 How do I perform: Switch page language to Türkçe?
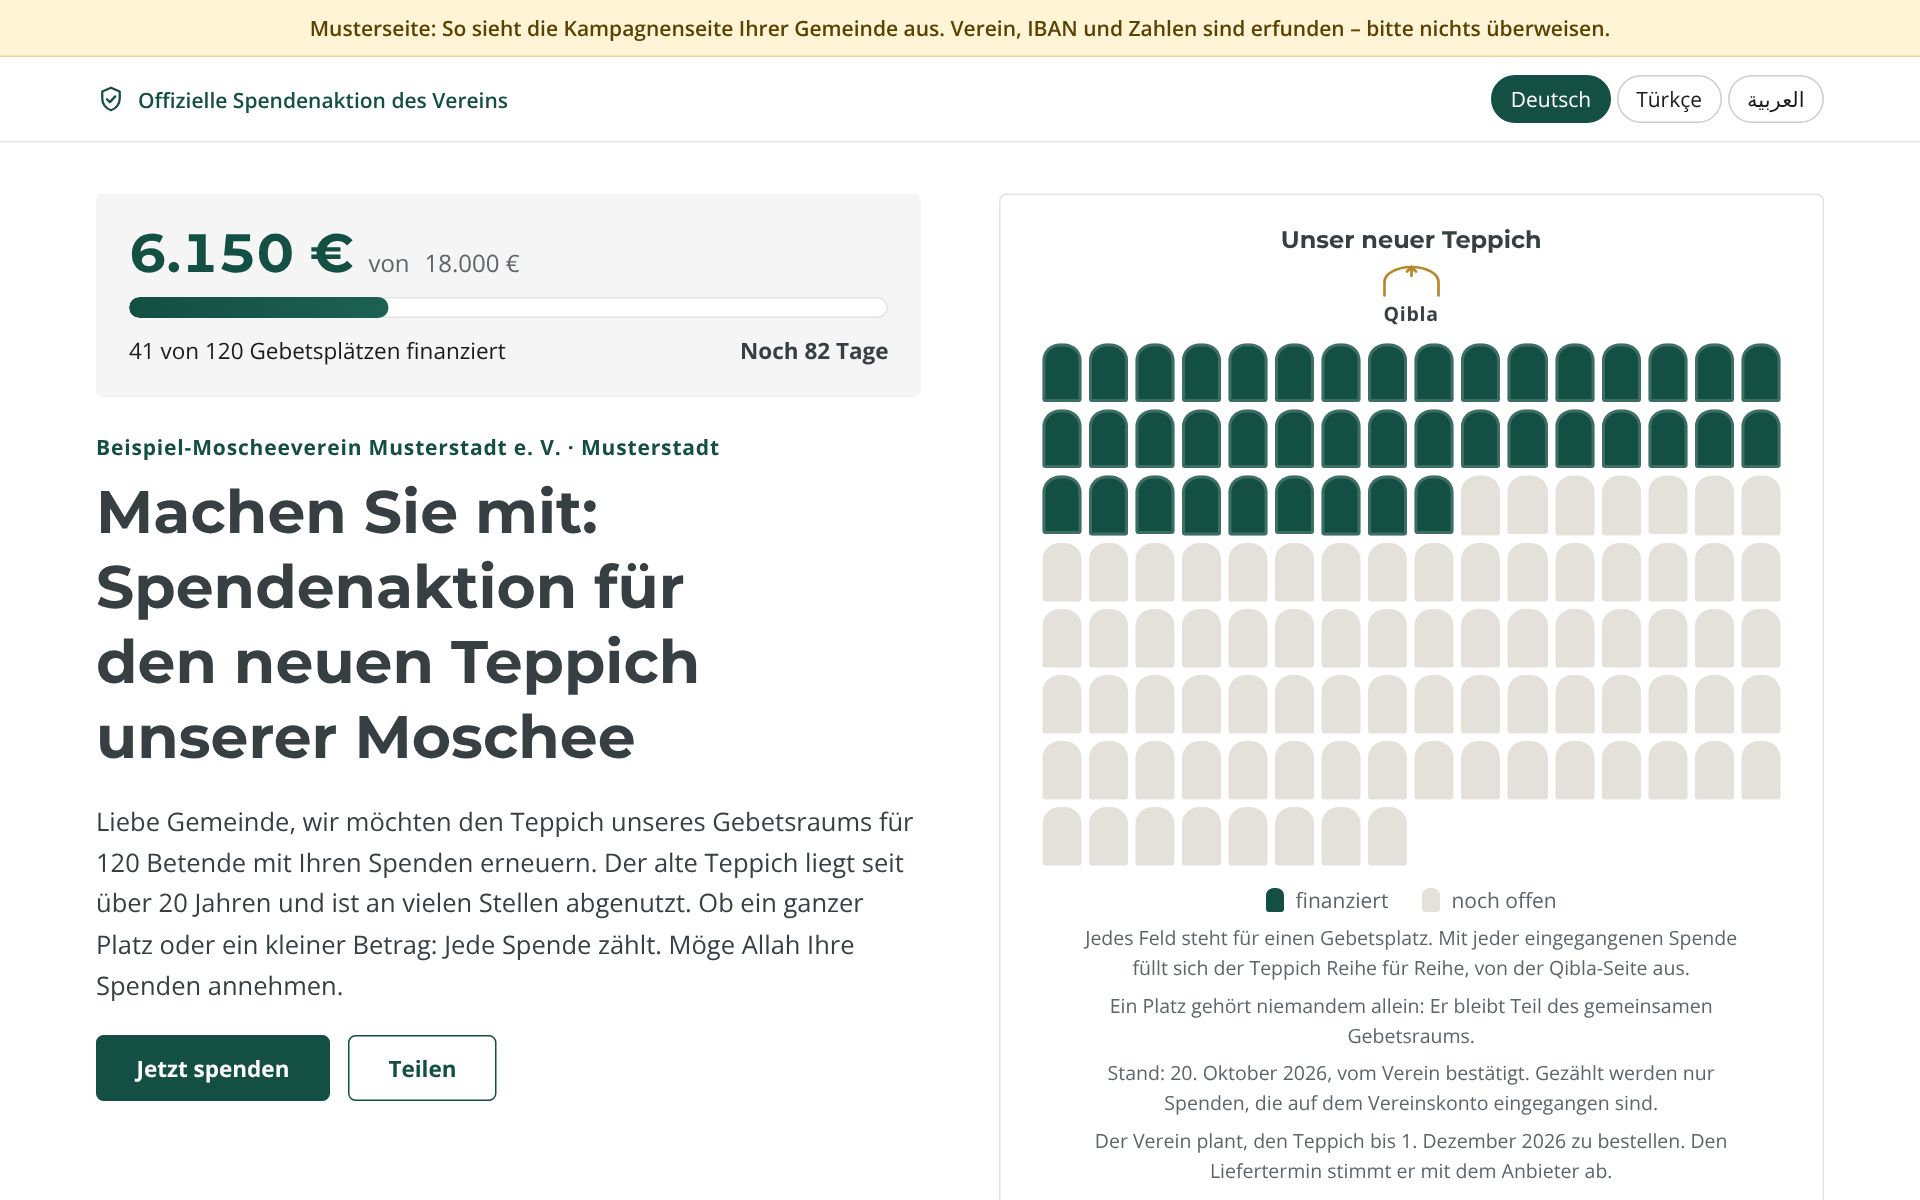[1668, 99]
